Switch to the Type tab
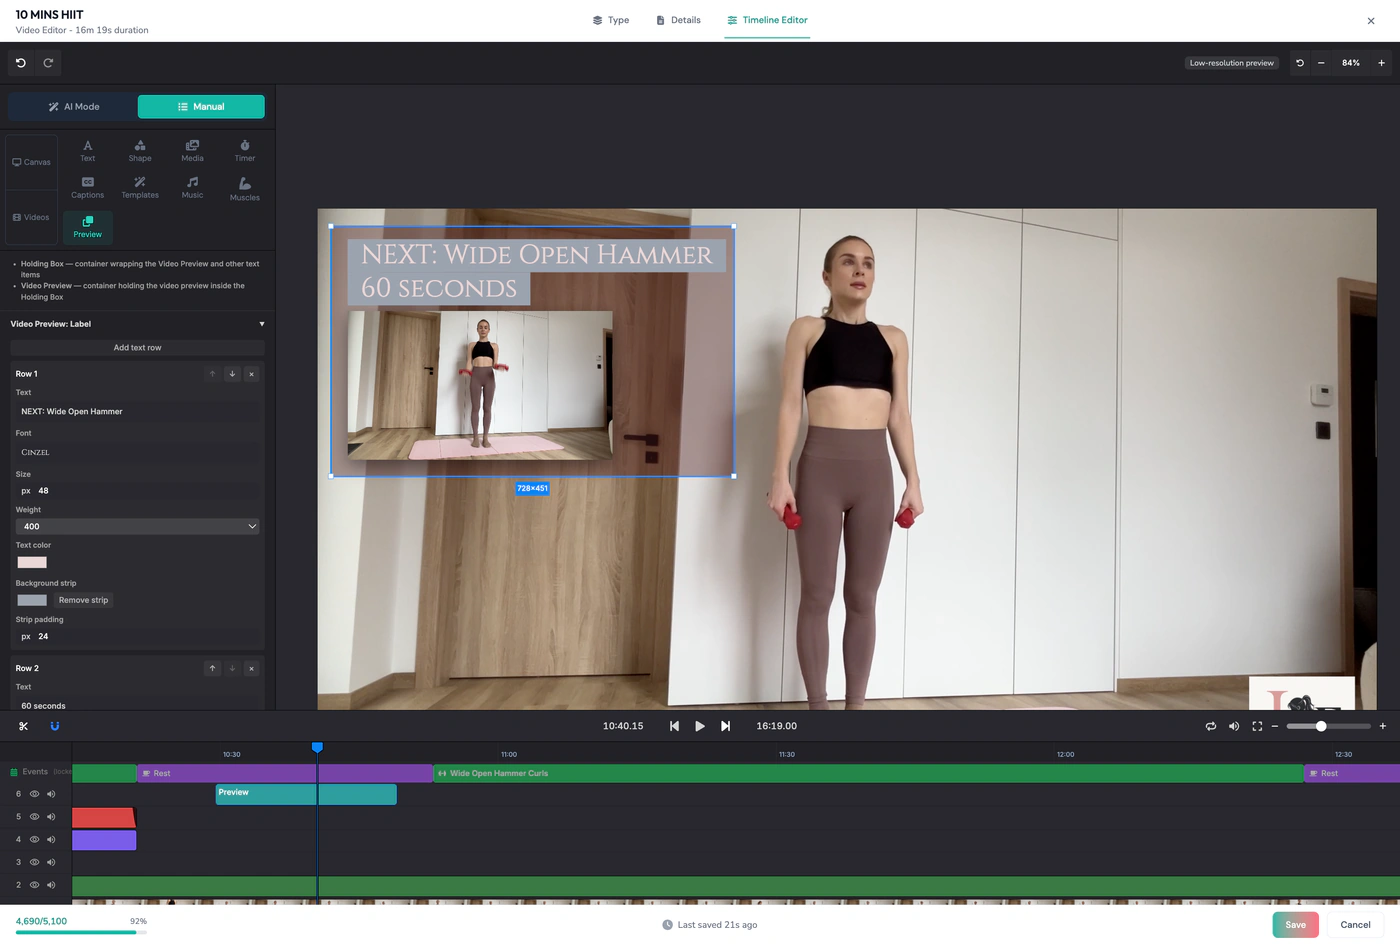1400x944 pixels. 611,20
